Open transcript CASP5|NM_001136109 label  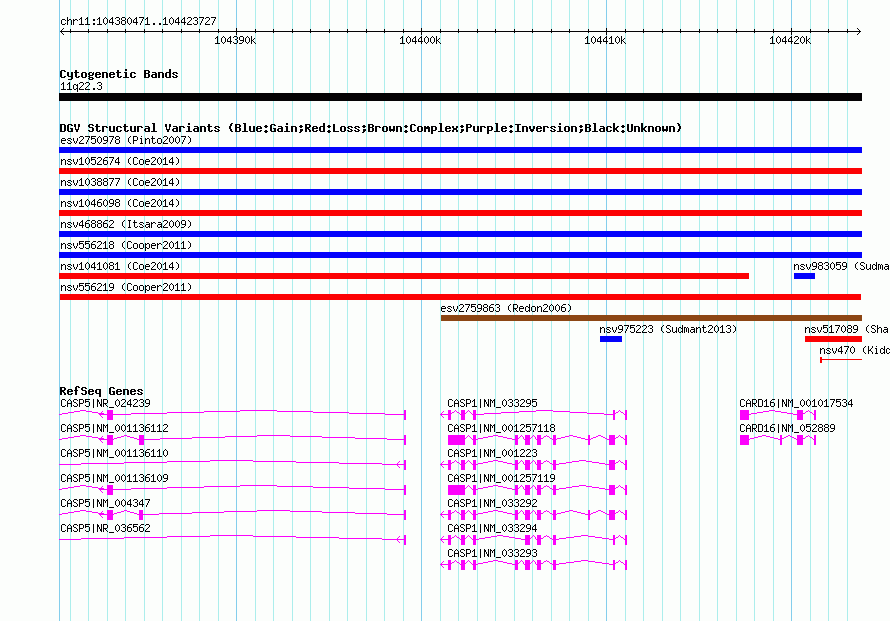pyautogui.click(x=115, y=479)
